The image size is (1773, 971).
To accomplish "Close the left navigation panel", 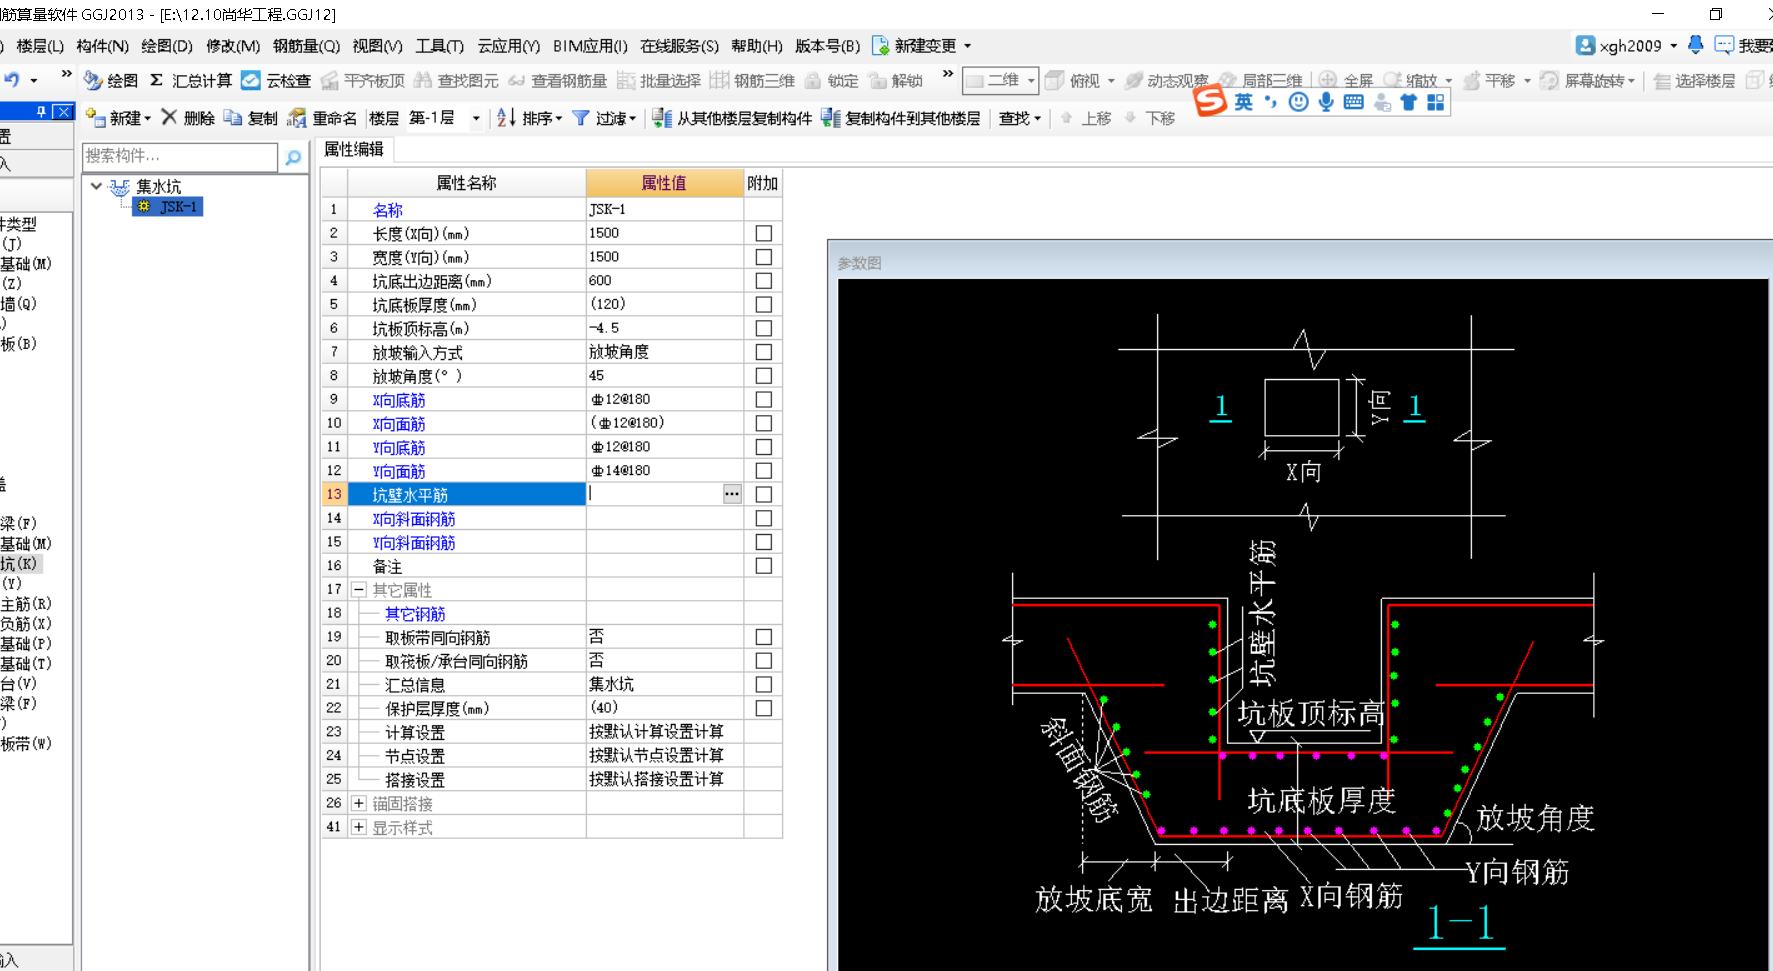I will click(63, 111).
